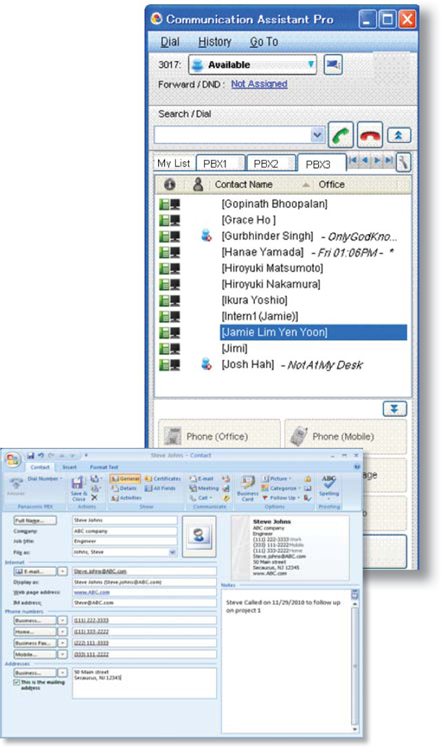Select contact Hiroyuki Nakamura
This screenshot has width=441, height=748.
pyautogui.click(x=271, y=284)
